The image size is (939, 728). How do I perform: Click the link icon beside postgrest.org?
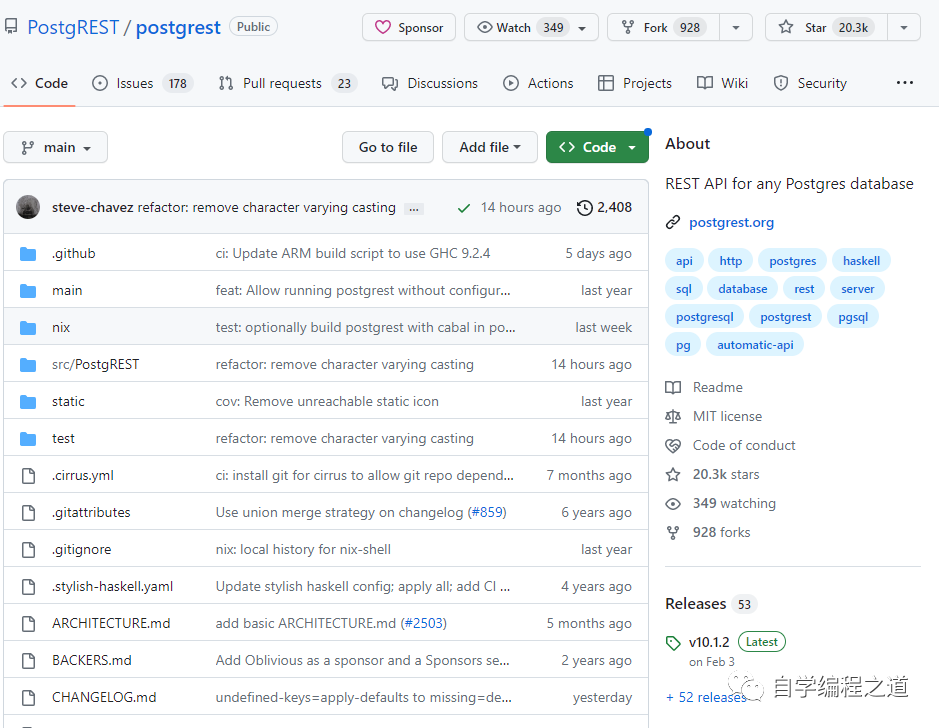pyautogui.click(x=673, y=223)
